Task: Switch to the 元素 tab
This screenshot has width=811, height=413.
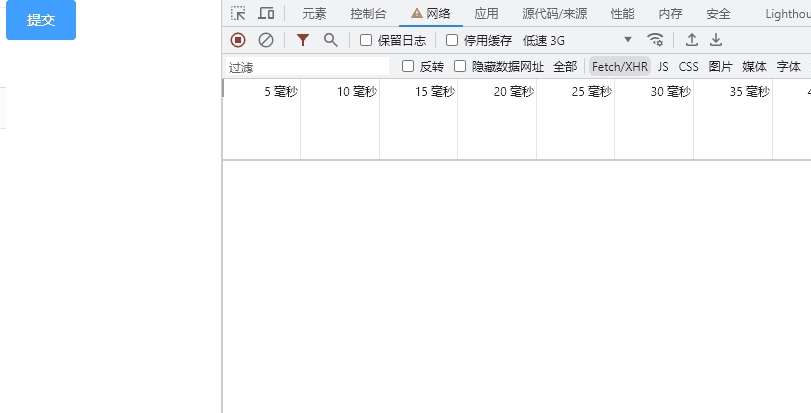Action: pyautogui.click(x=314, y=14)
